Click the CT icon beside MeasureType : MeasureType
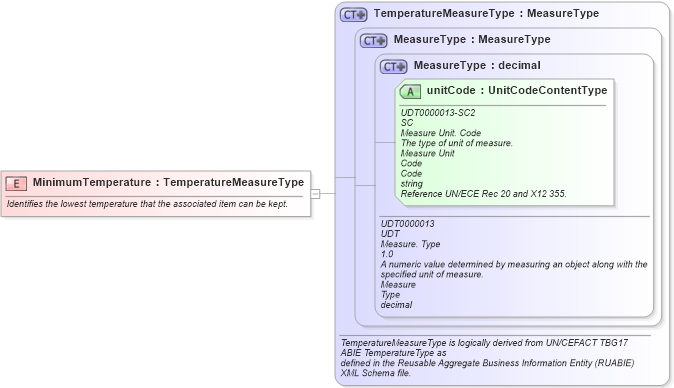Viewport: 674px width, 388px height. pos(373,41)
